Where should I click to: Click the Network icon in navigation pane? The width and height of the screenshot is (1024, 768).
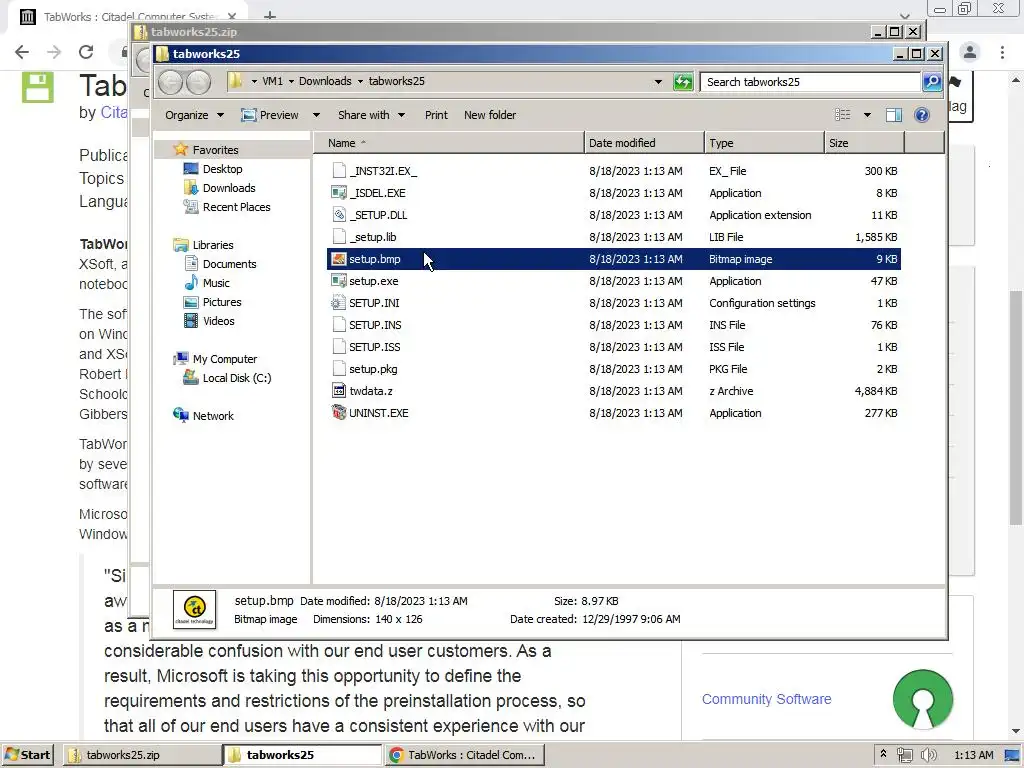coord(181,415)
